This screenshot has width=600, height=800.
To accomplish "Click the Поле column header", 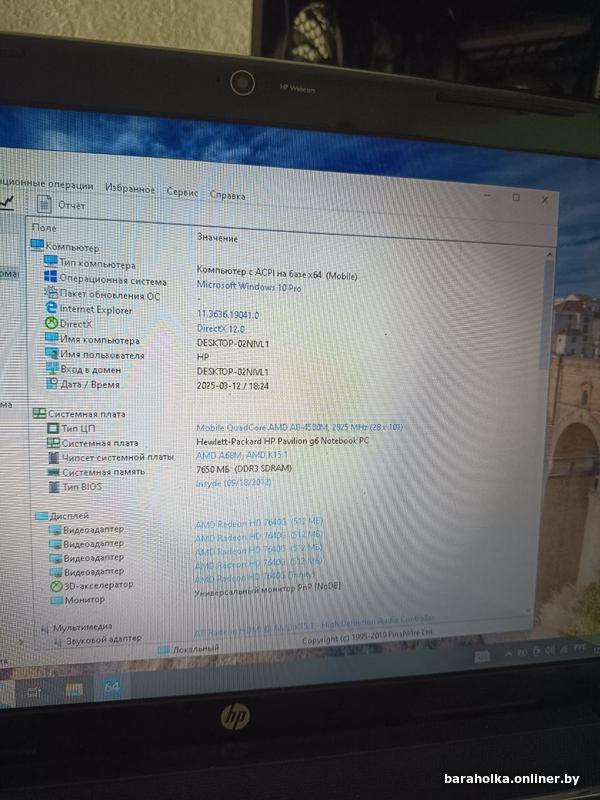I will (44, 228).
